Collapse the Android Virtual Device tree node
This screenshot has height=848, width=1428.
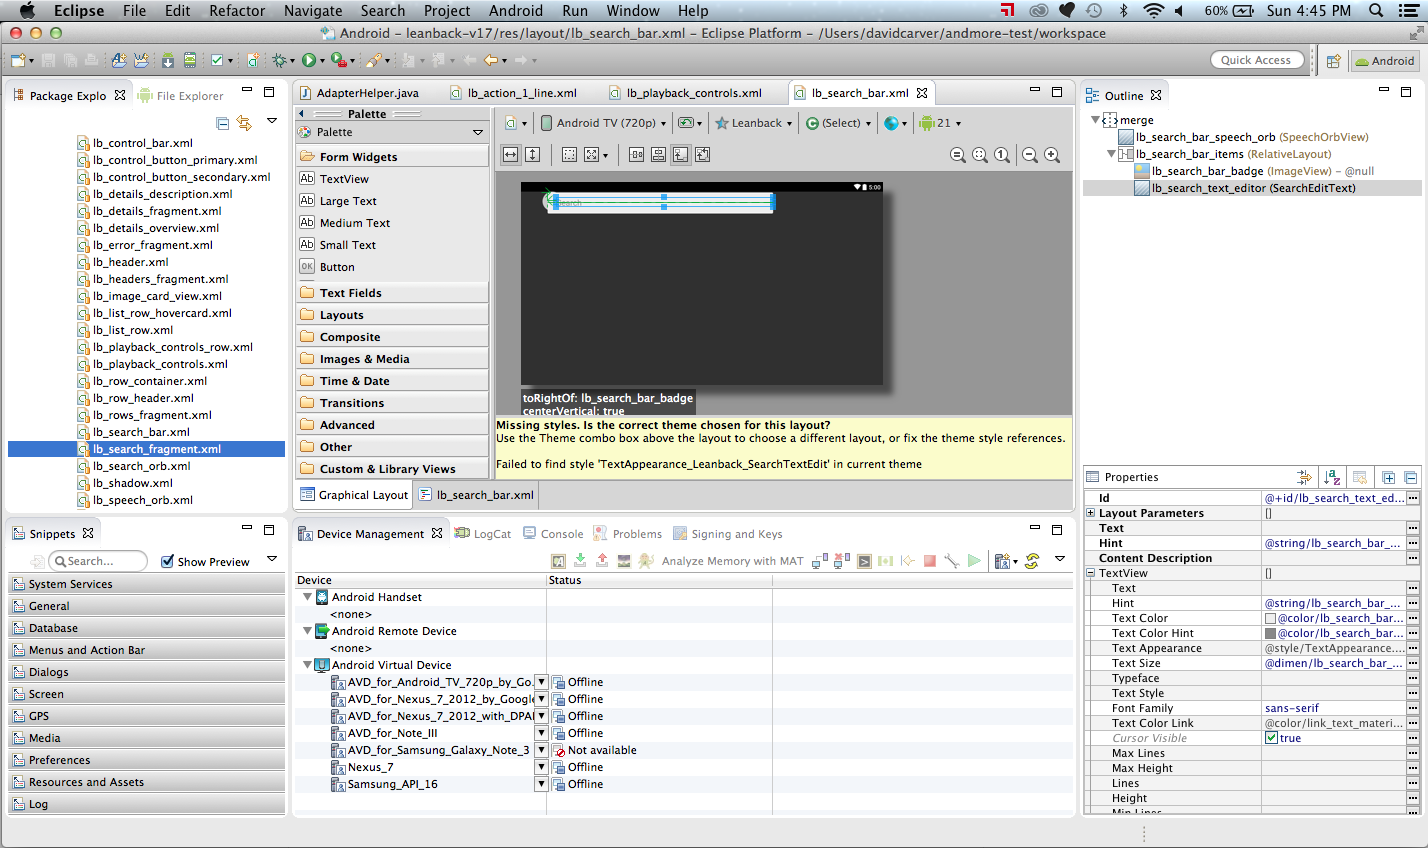(x=308, y=665)
